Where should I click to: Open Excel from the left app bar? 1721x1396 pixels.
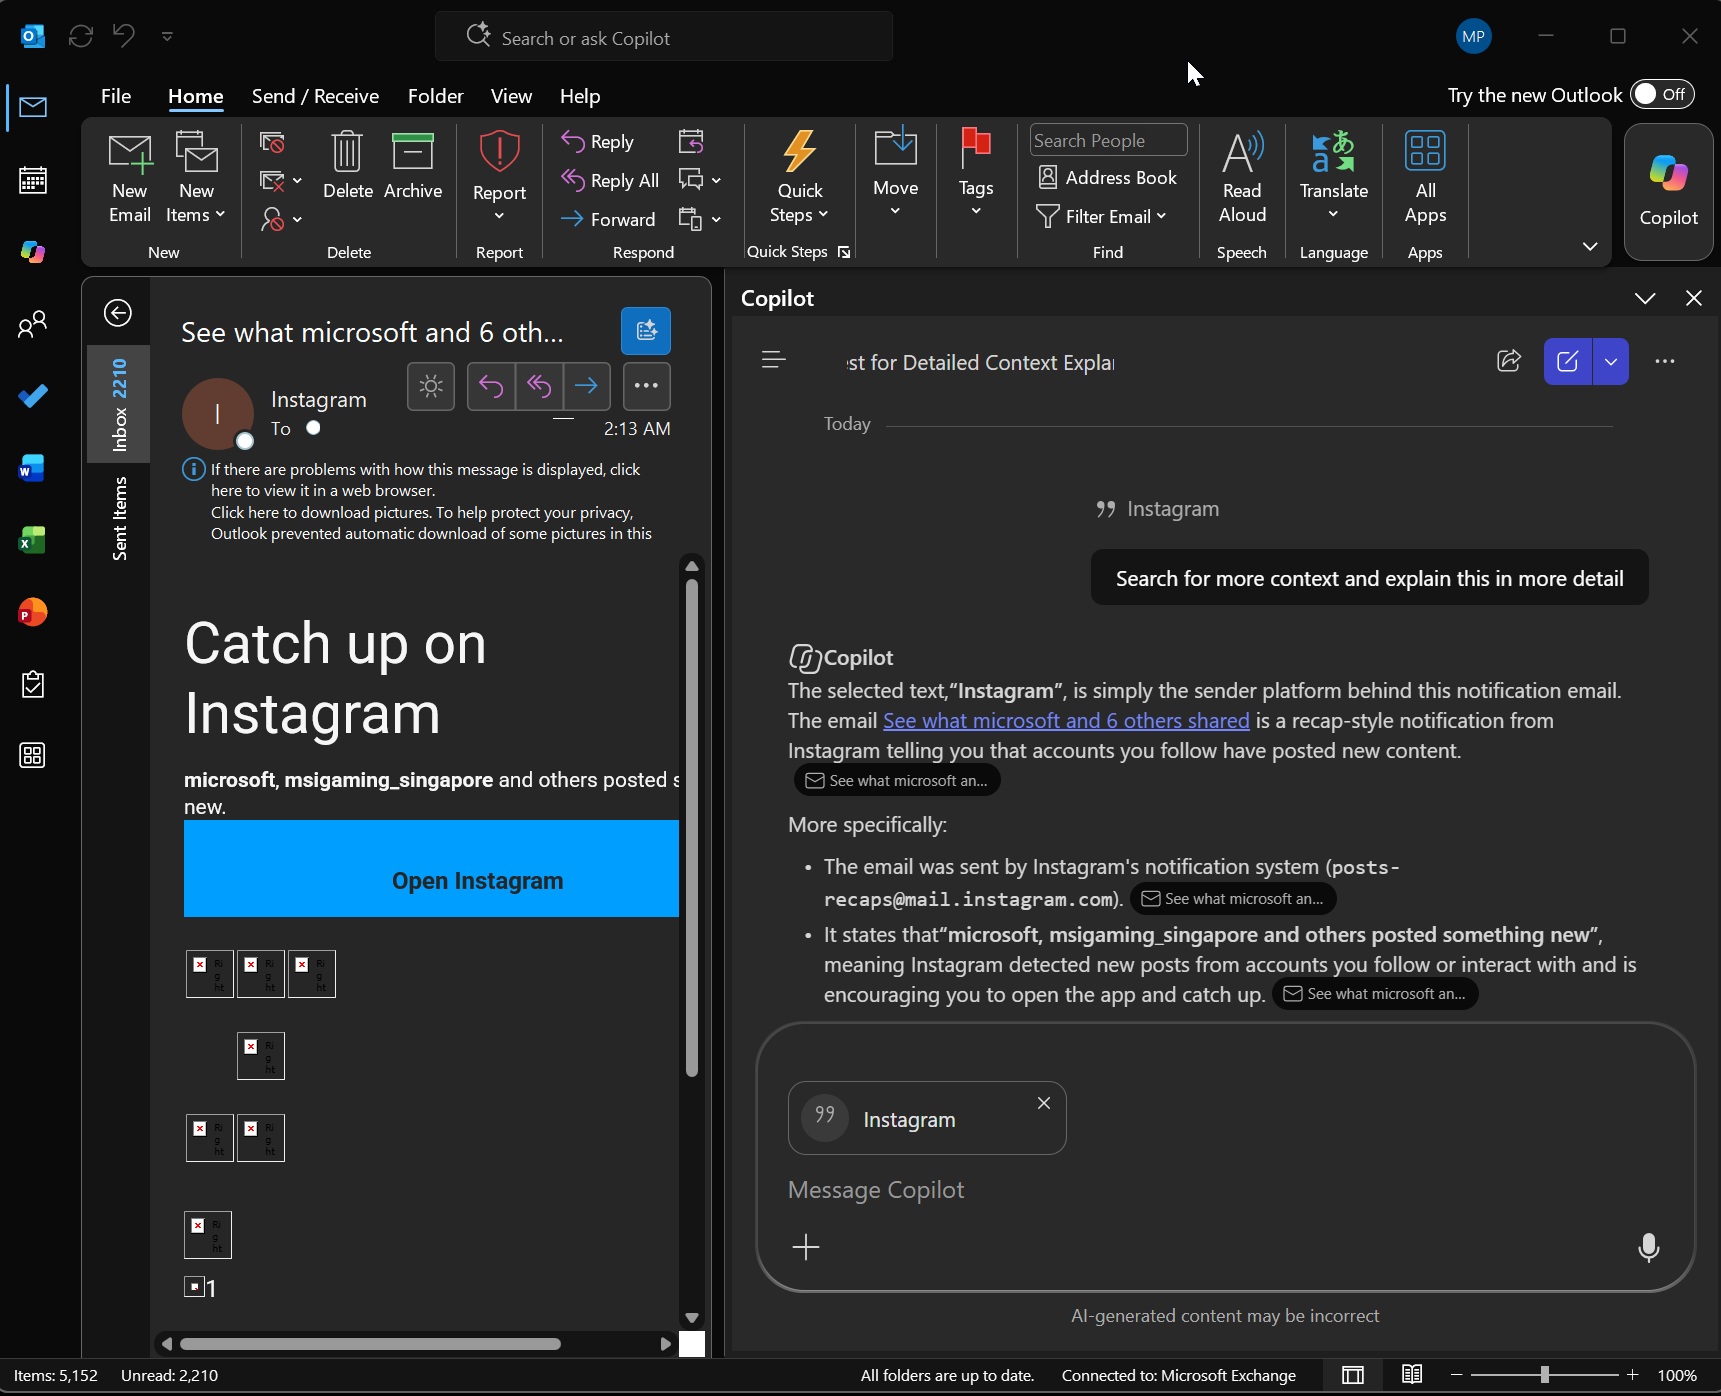point(33,540)
